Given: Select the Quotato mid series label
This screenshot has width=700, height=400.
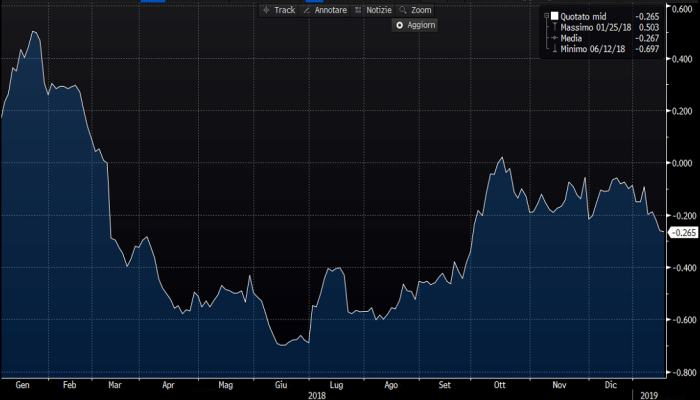Looking at the screenshot, I should (x=584, y=15).
